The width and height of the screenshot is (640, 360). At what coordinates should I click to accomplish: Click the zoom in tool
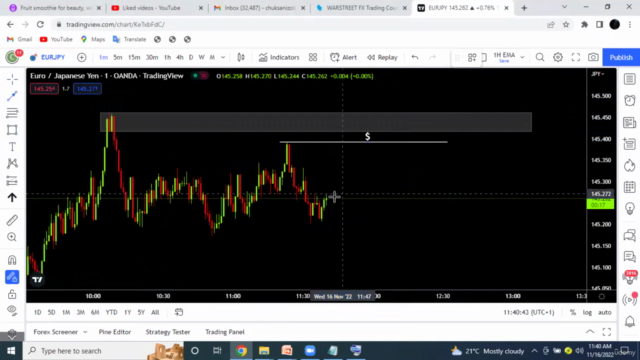coord(12,237)
